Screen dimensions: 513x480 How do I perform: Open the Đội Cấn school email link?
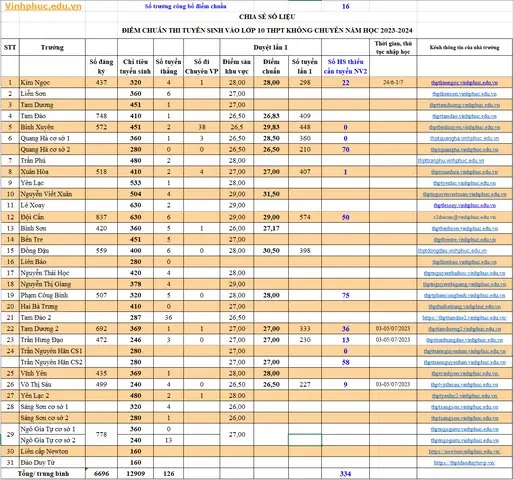point(464,217)
